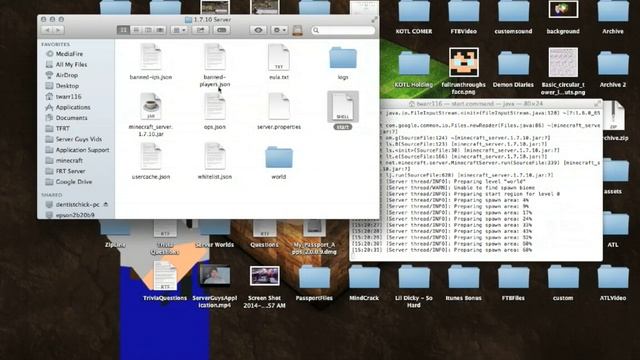Select Basic_circular_tower png desktop file
Viewport: 640px width, 360px height.
pos(563,62)
